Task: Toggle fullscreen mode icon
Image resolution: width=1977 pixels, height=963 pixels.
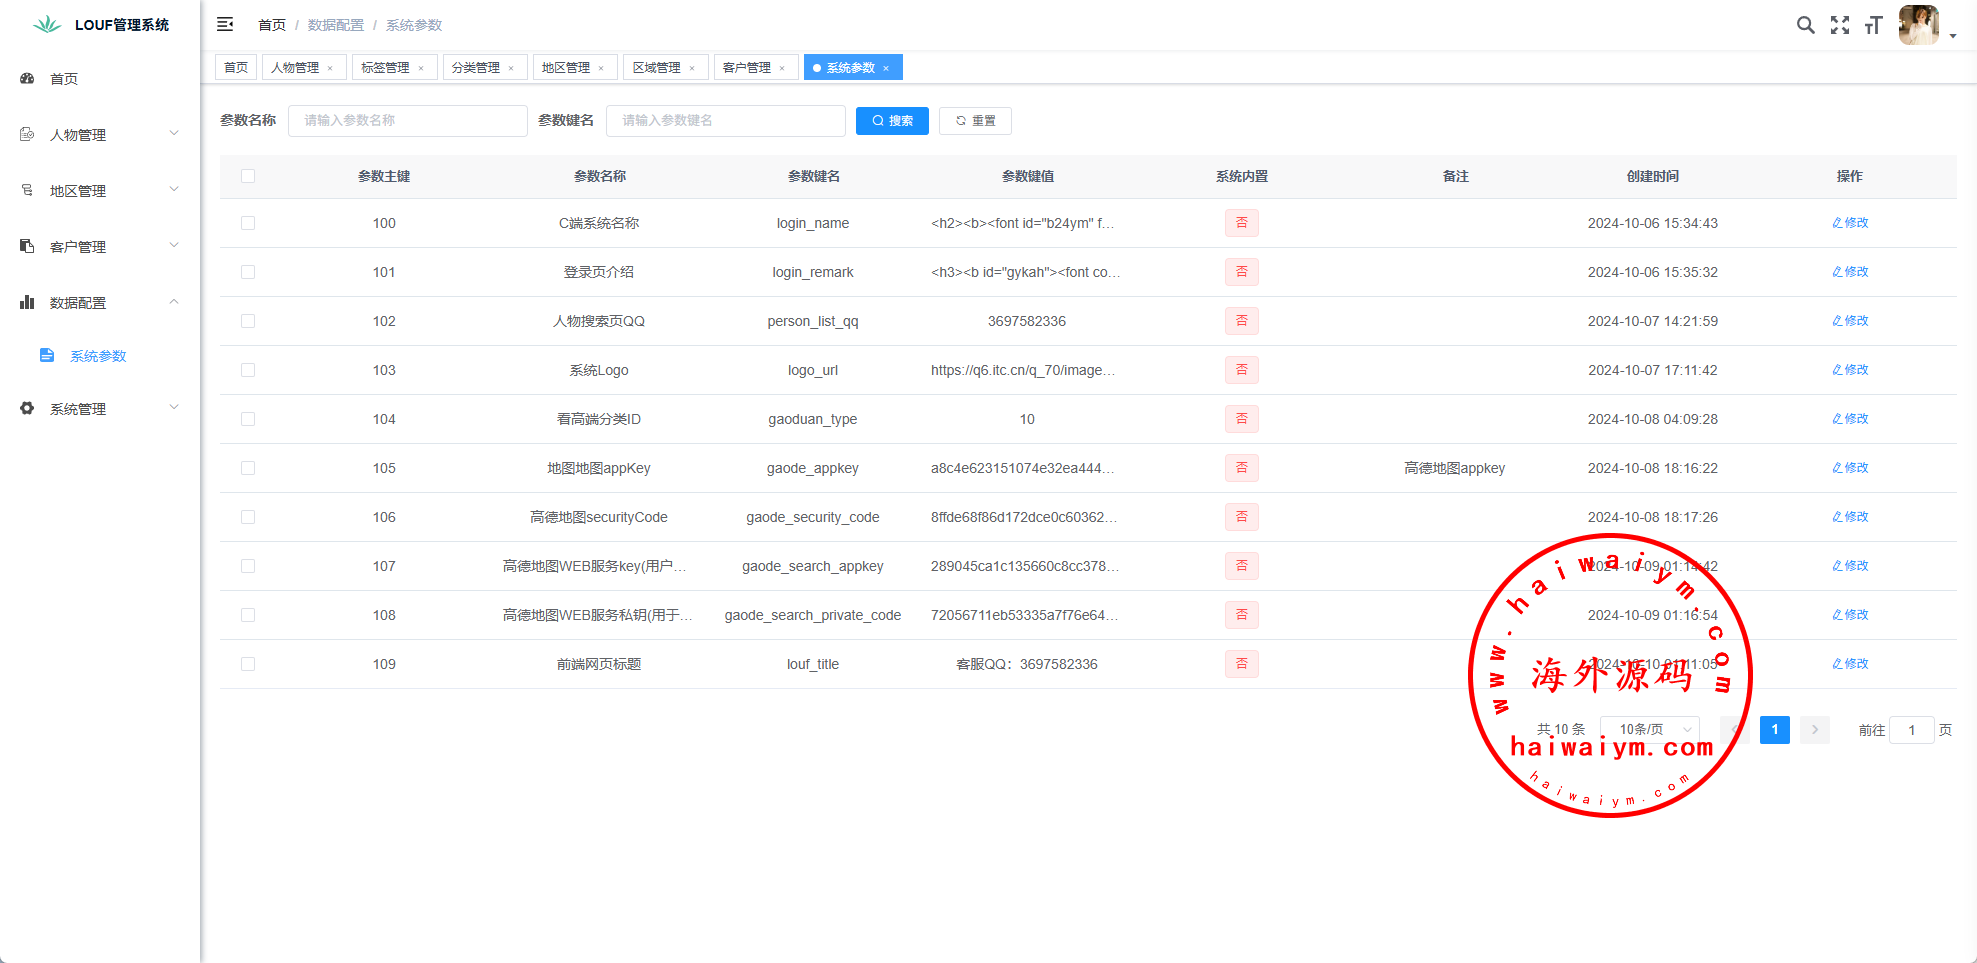Action: pyautogui.click(x=1840, y=25)
